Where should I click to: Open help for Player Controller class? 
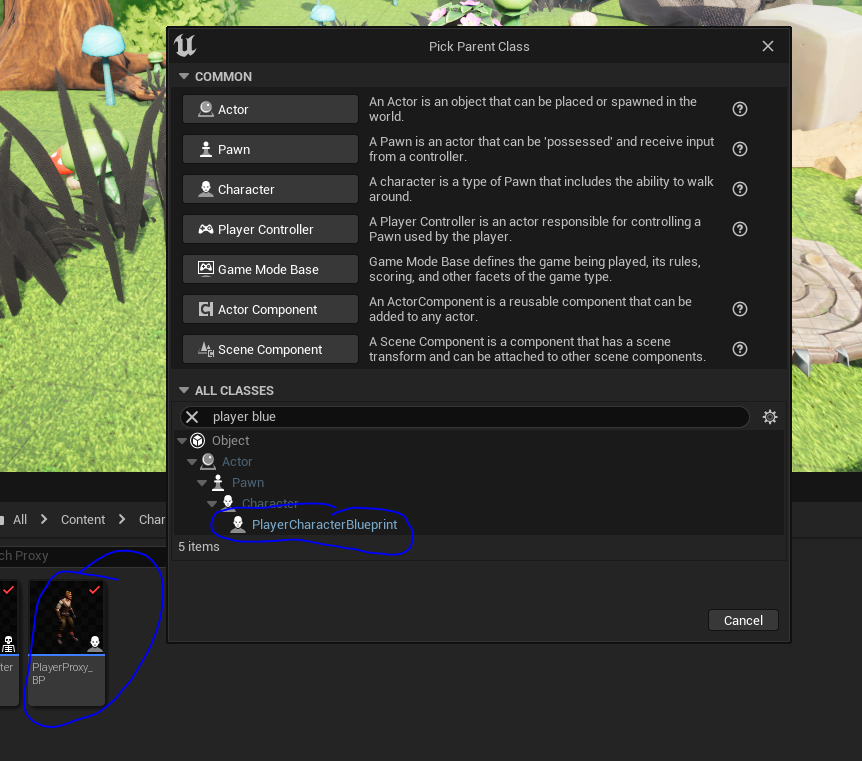[740, 229]
